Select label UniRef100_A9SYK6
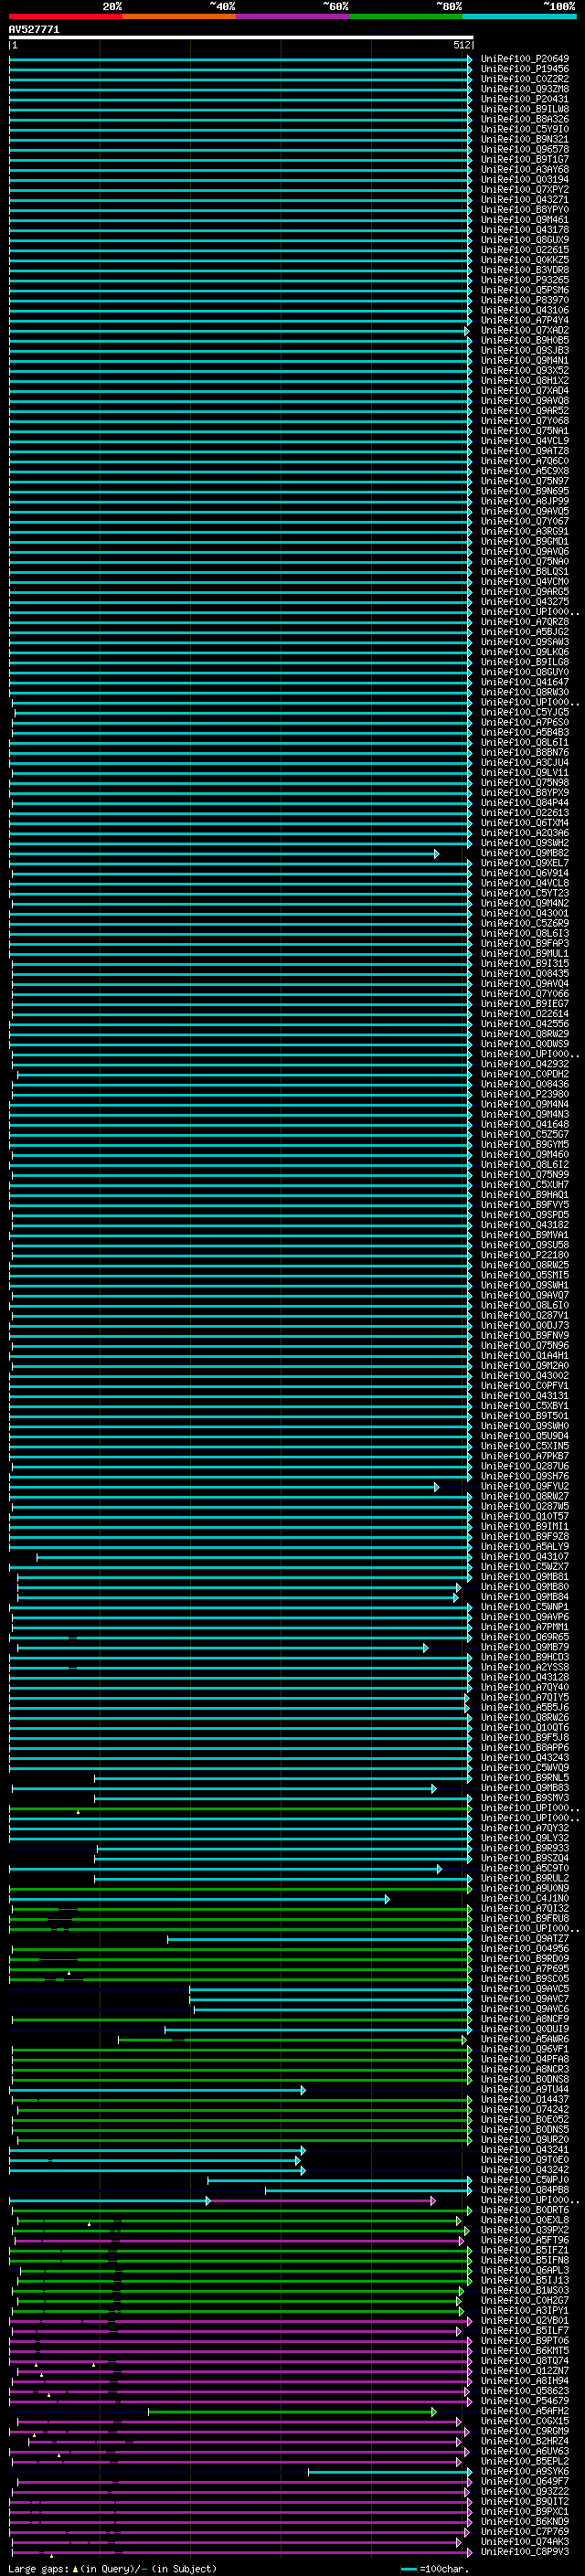Viewport: 585px width, 2576px height. point(525,2471)
